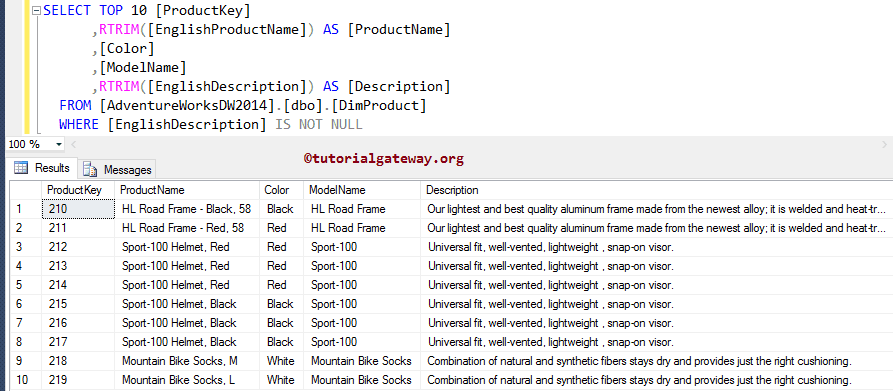Select row header 8 in results grid
This screenshot has height=391, width=893.
pos(26,342)
